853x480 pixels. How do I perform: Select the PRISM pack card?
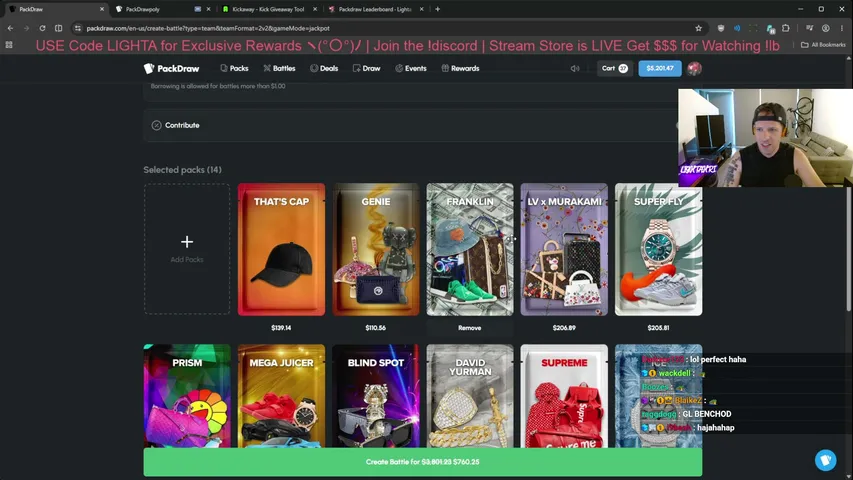[x=187, y=396]
